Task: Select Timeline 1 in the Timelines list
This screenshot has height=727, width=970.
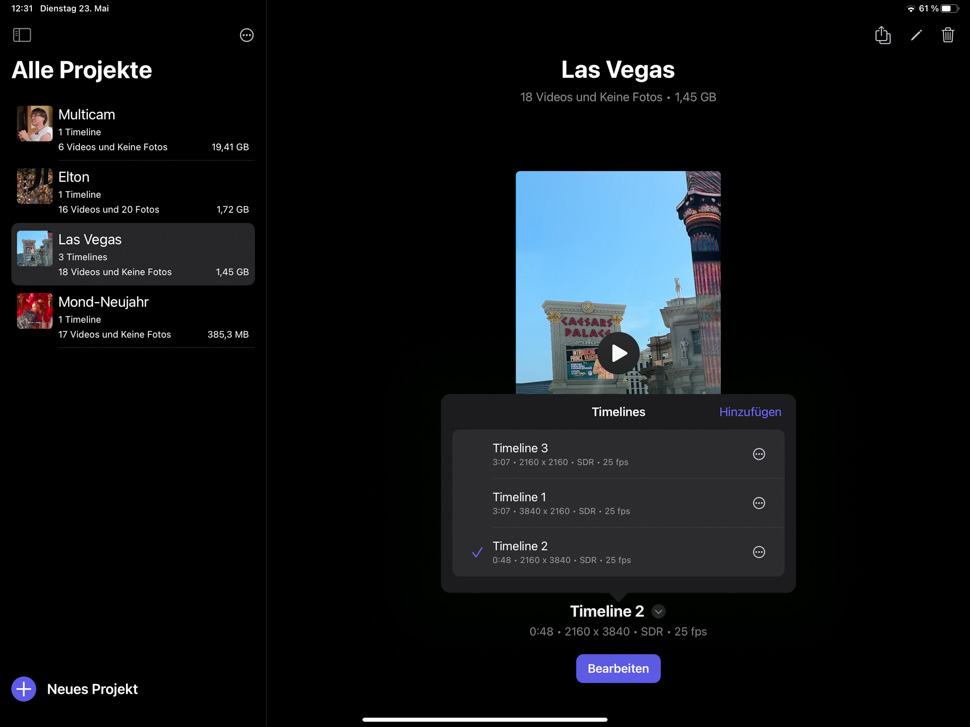Action: click(x=618, y=503)
